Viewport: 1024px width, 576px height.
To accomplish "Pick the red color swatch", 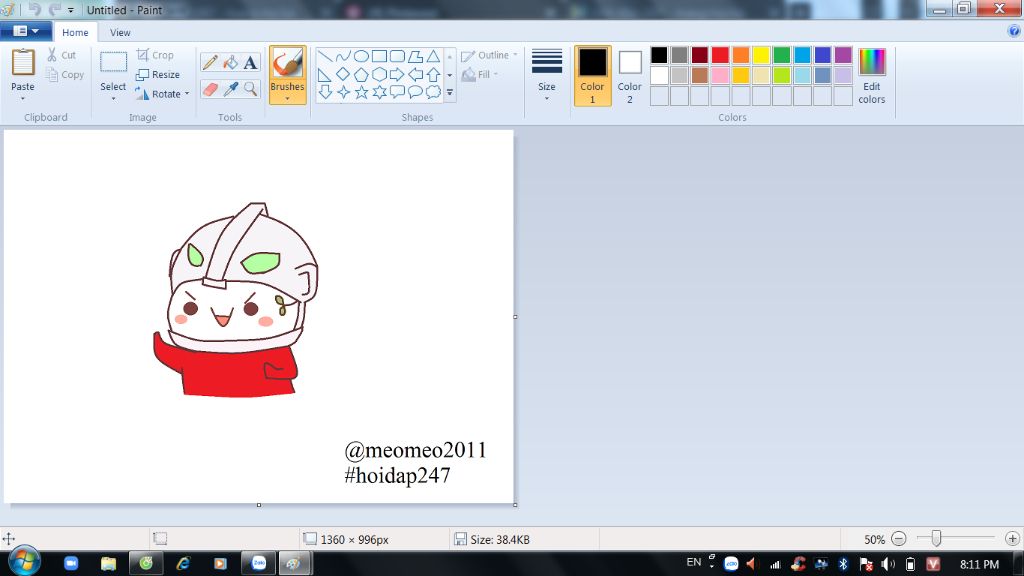I will 720,55.
